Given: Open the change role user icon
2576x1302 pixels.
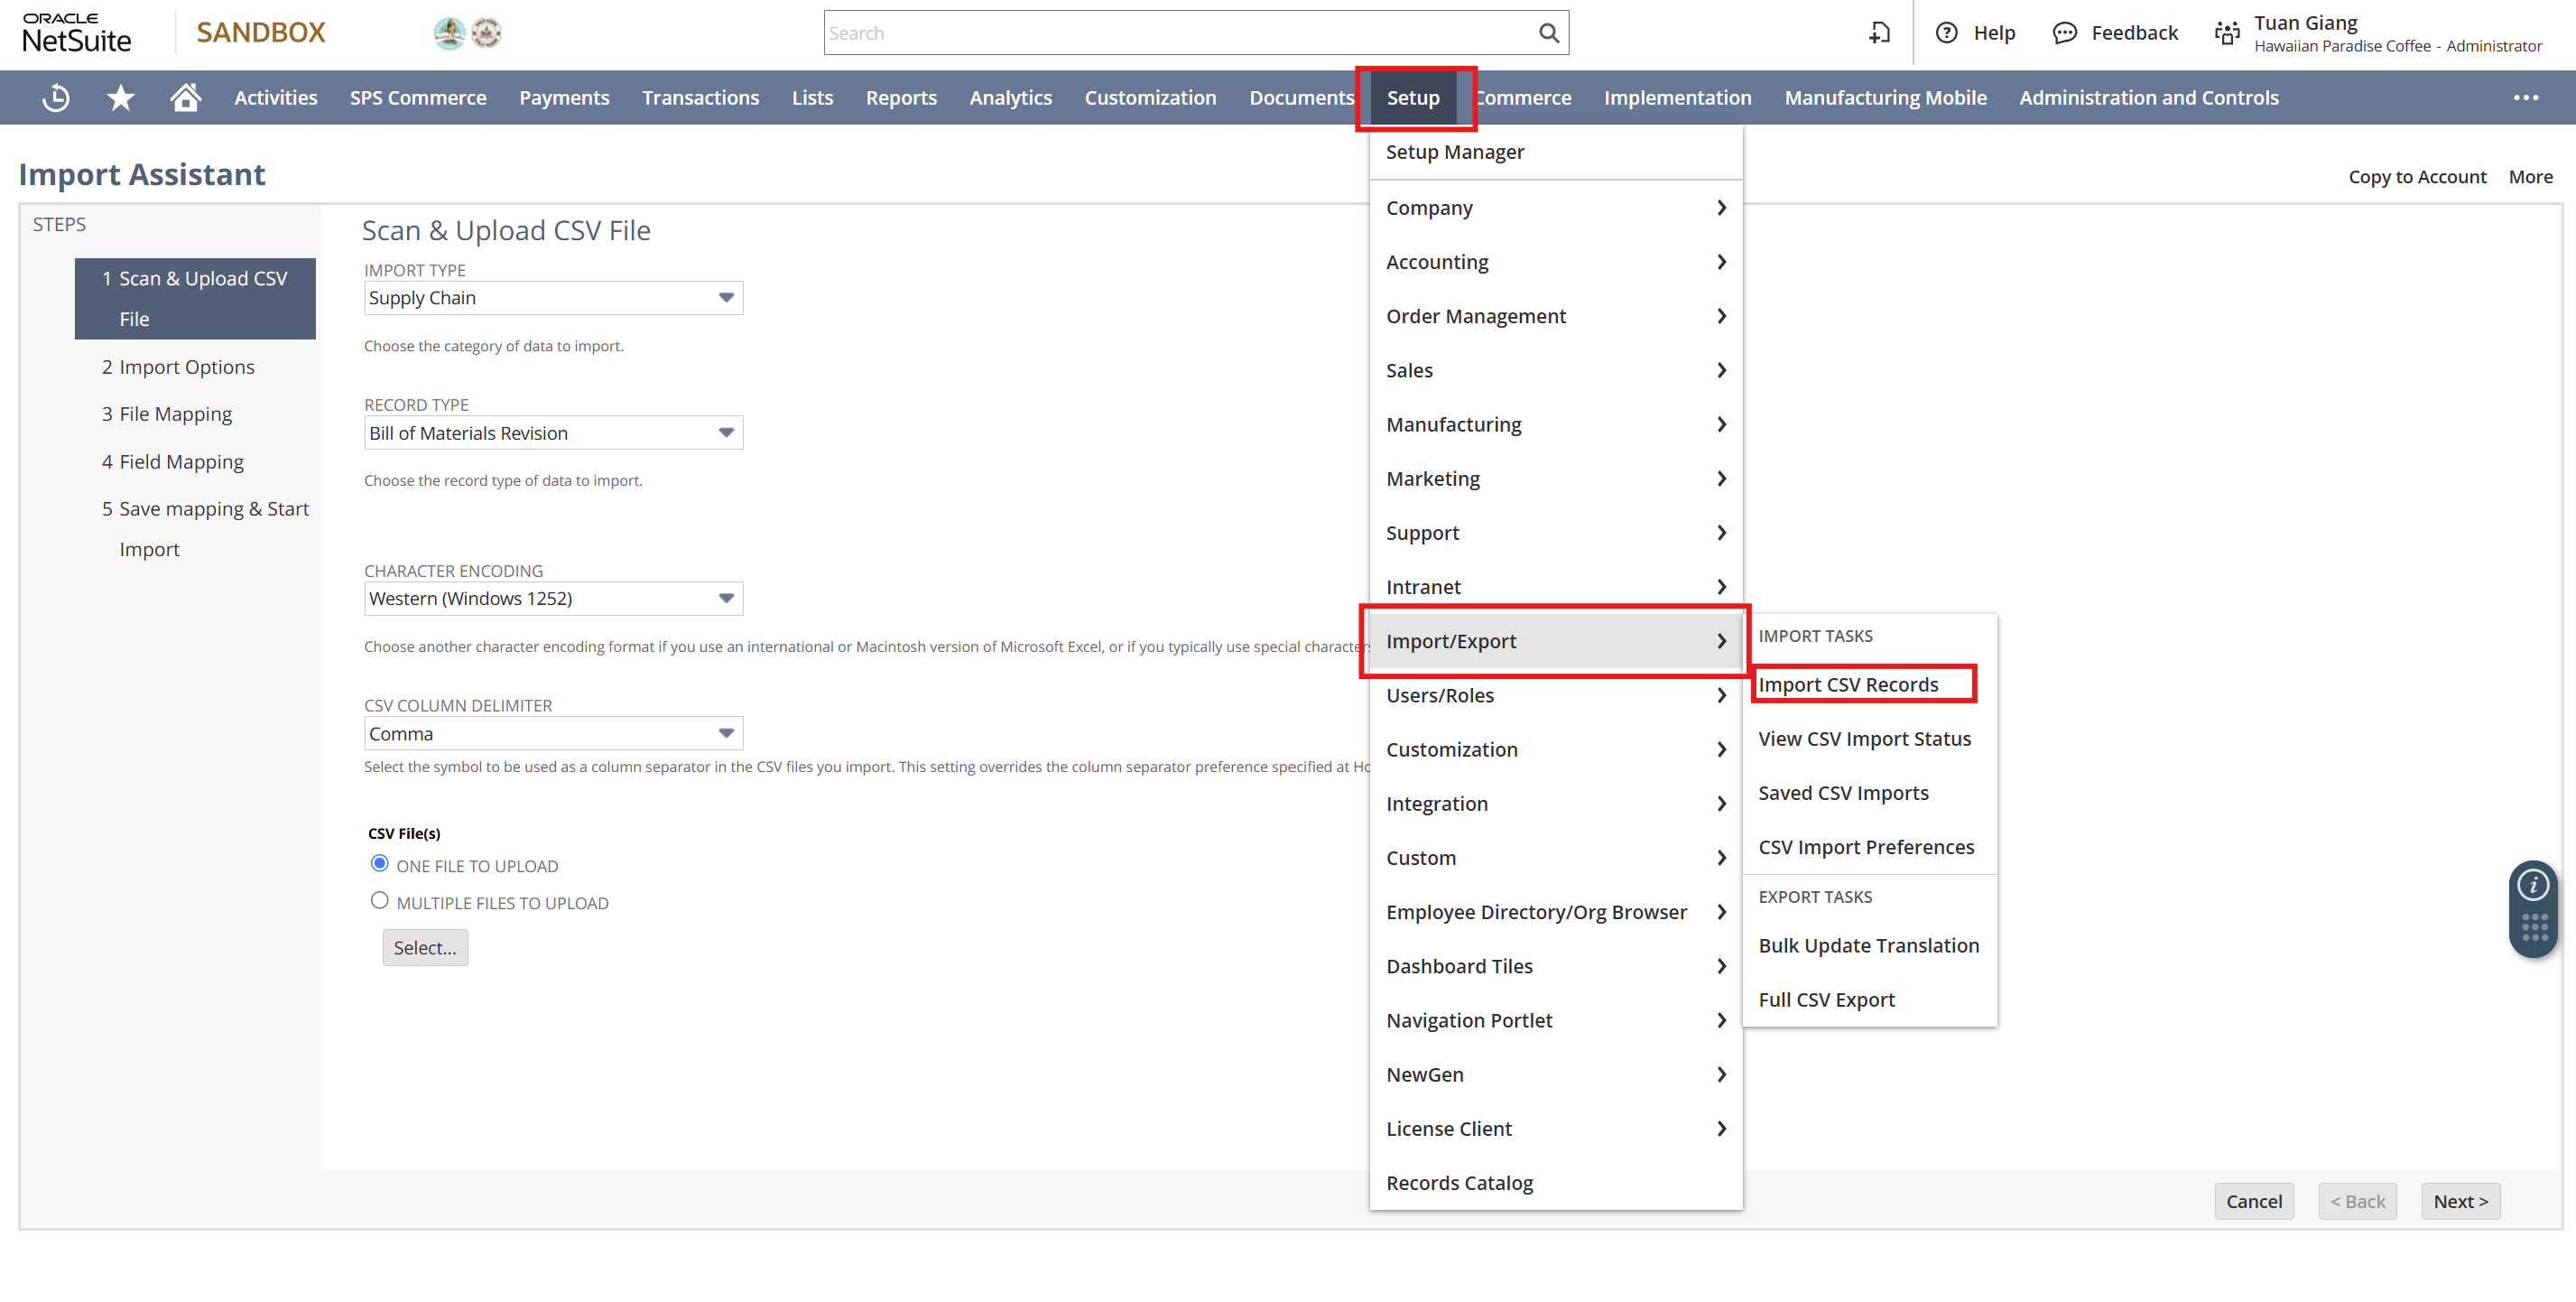Looking at the screenshot, I should [2227, 33].
